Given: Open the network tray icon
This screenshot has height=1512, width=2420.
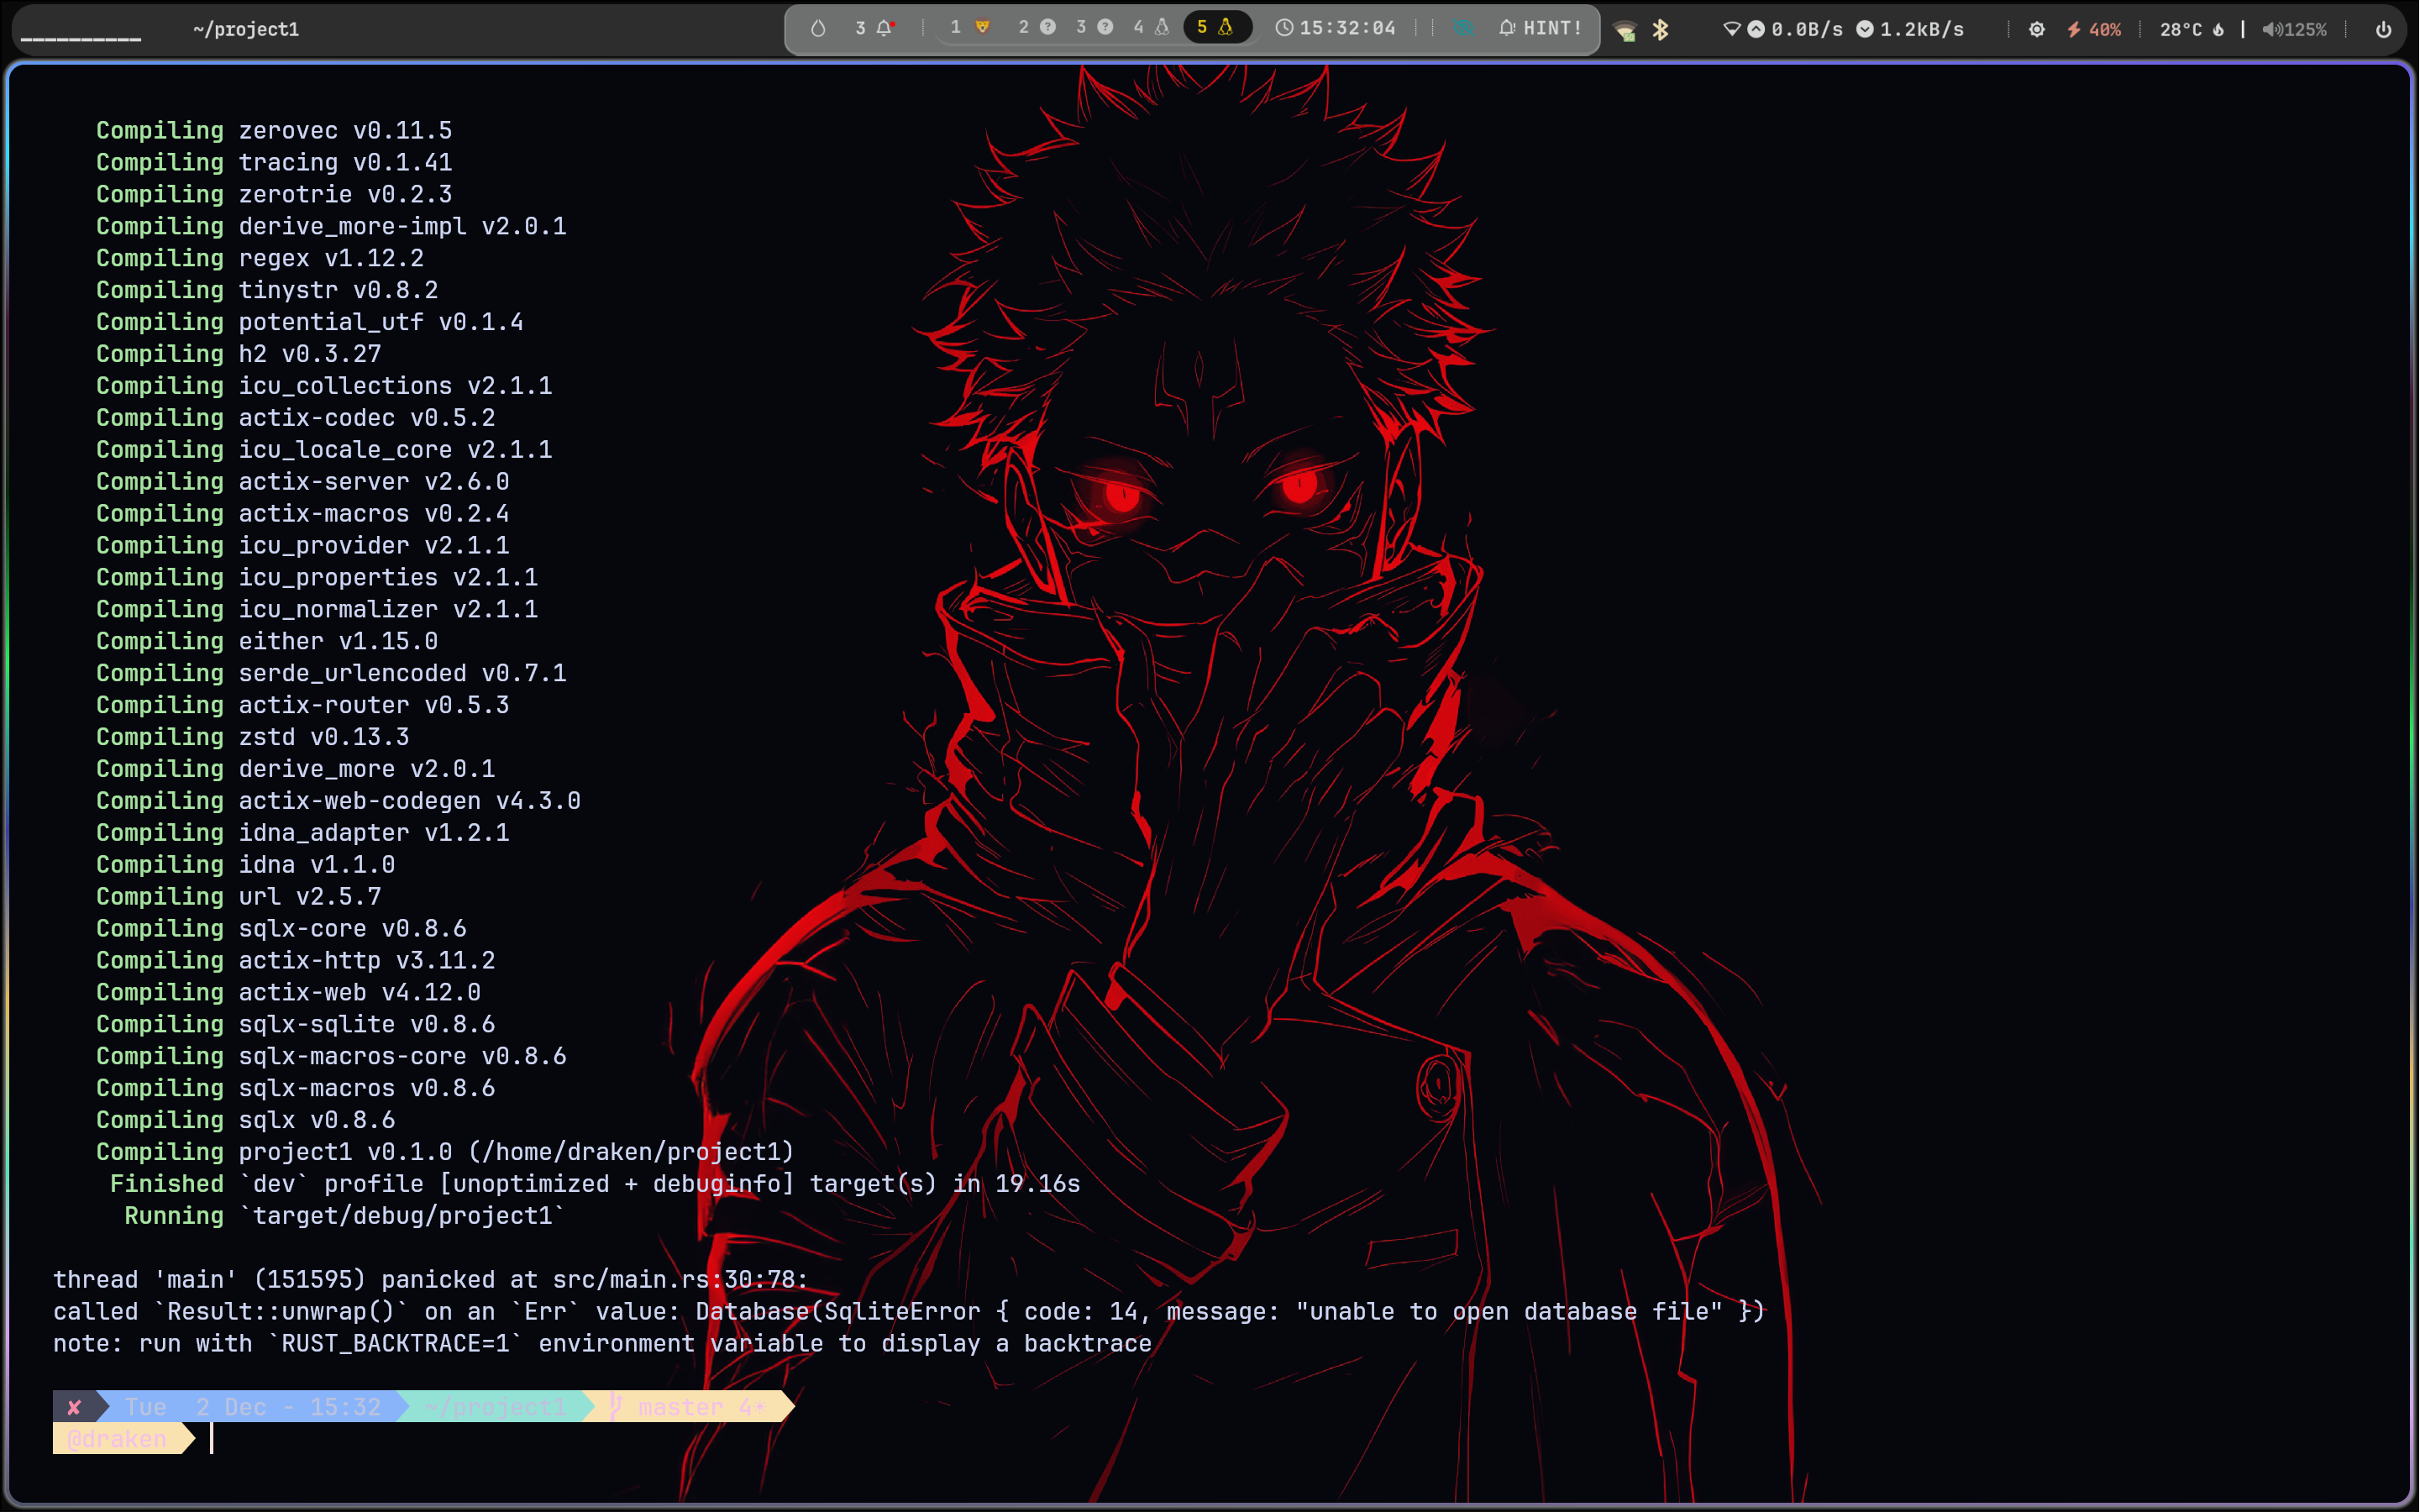Looking at the screenshot, I should [1625, 30].
